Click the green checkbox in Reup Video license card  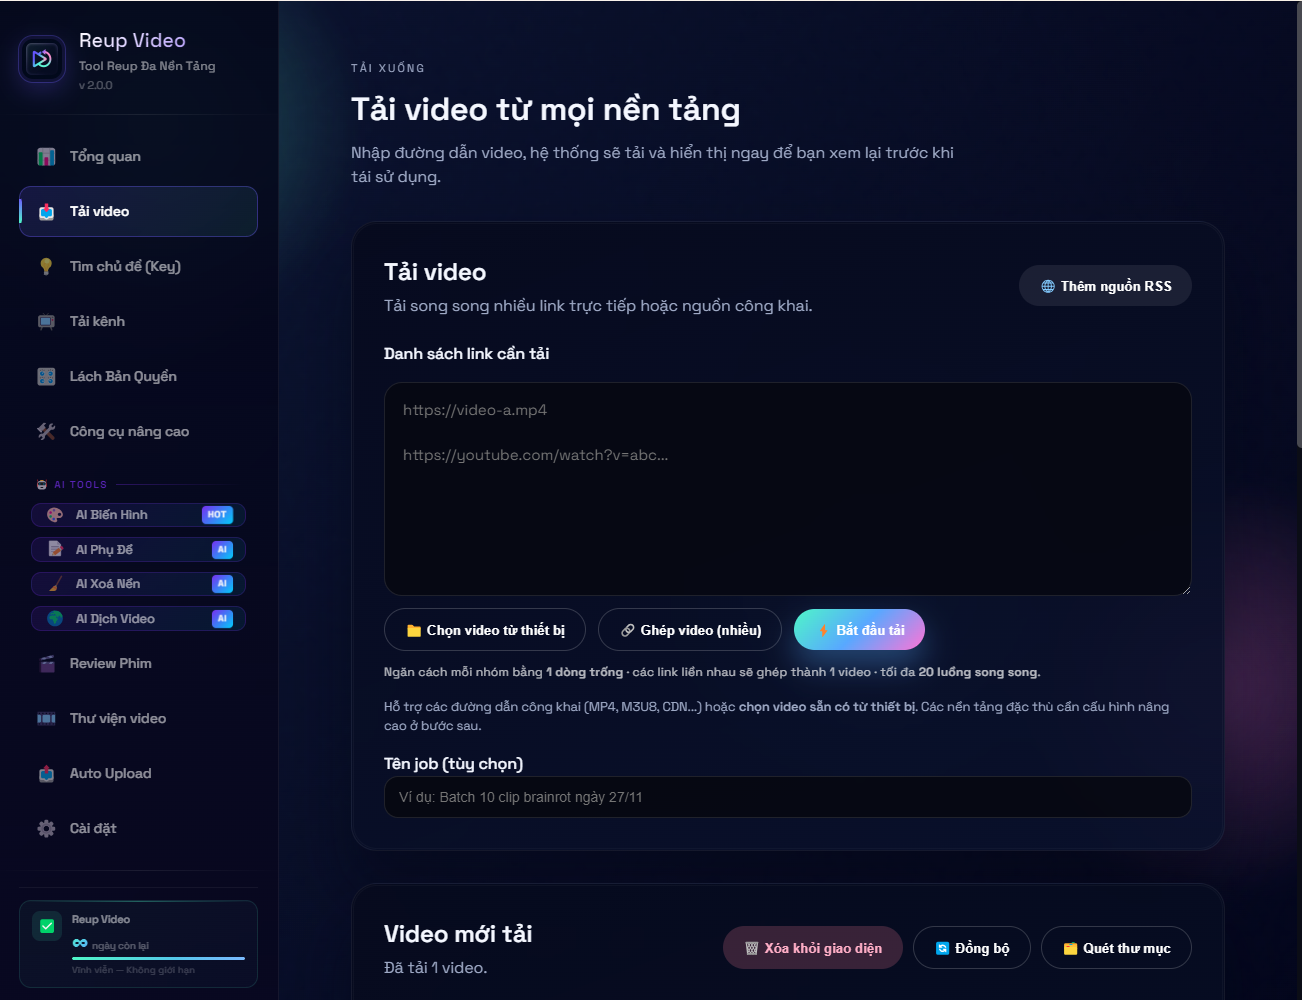(47, 926)
